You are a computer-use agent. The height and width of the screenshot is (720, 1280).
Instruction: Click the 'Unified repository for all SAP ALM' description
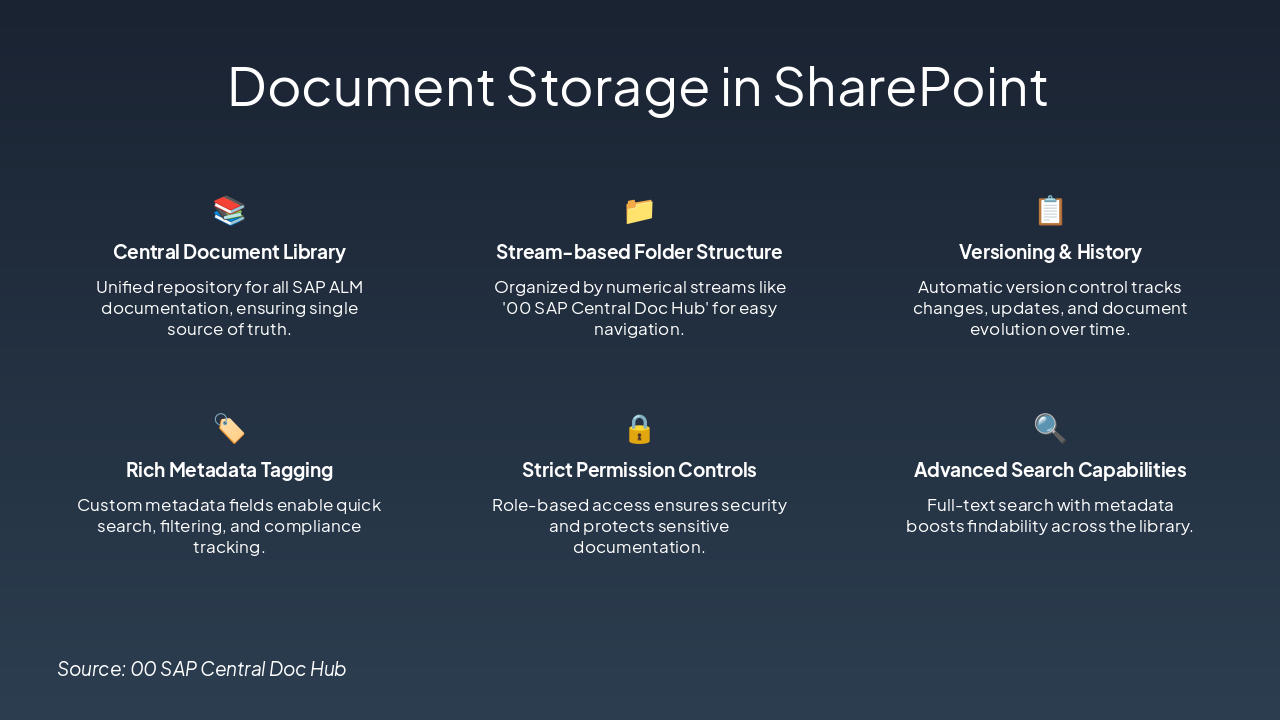pos(229,308)
